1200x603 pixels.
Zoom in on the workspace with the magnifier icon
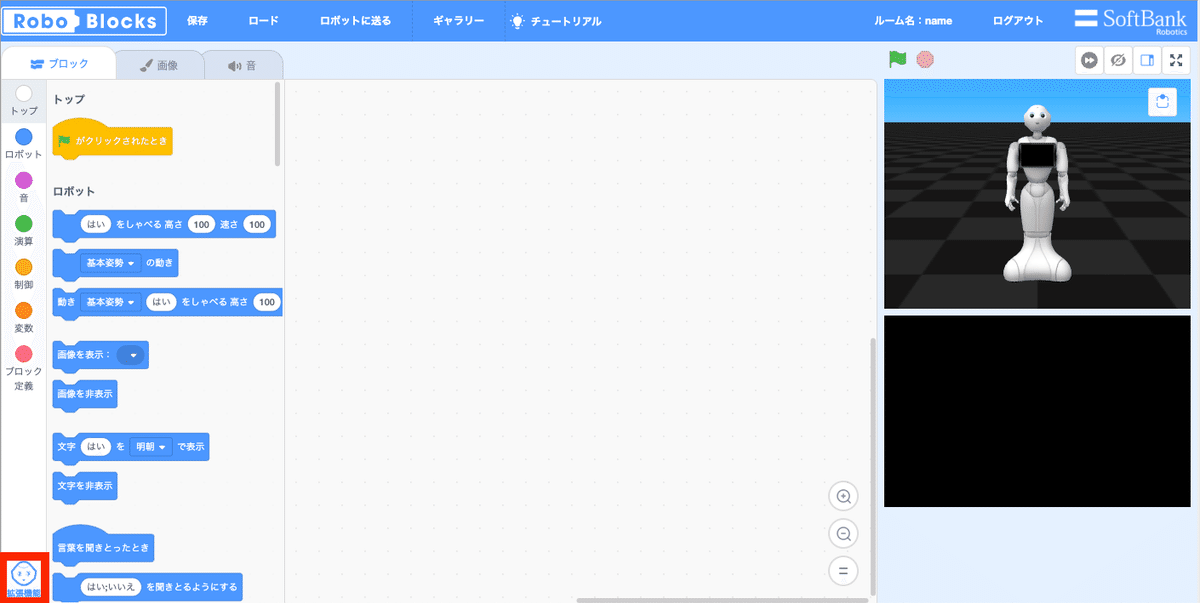pos(843,496)
